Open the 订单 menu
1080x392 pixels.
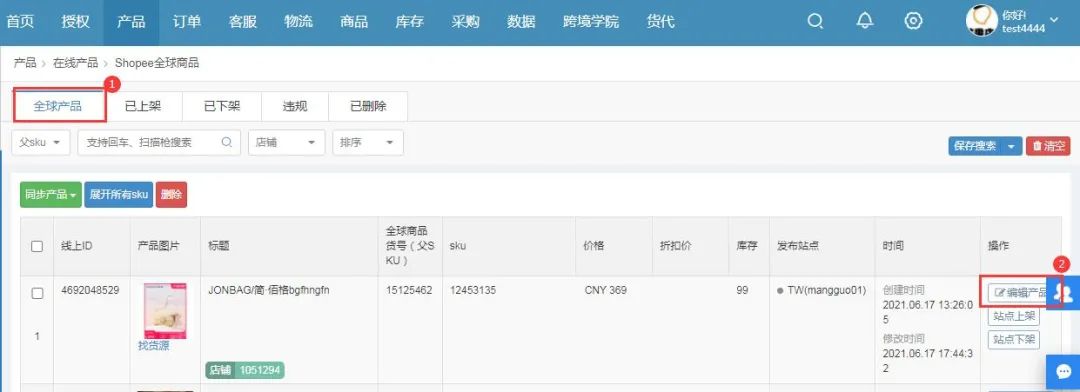pyautogui.click(x=187, y=21)
